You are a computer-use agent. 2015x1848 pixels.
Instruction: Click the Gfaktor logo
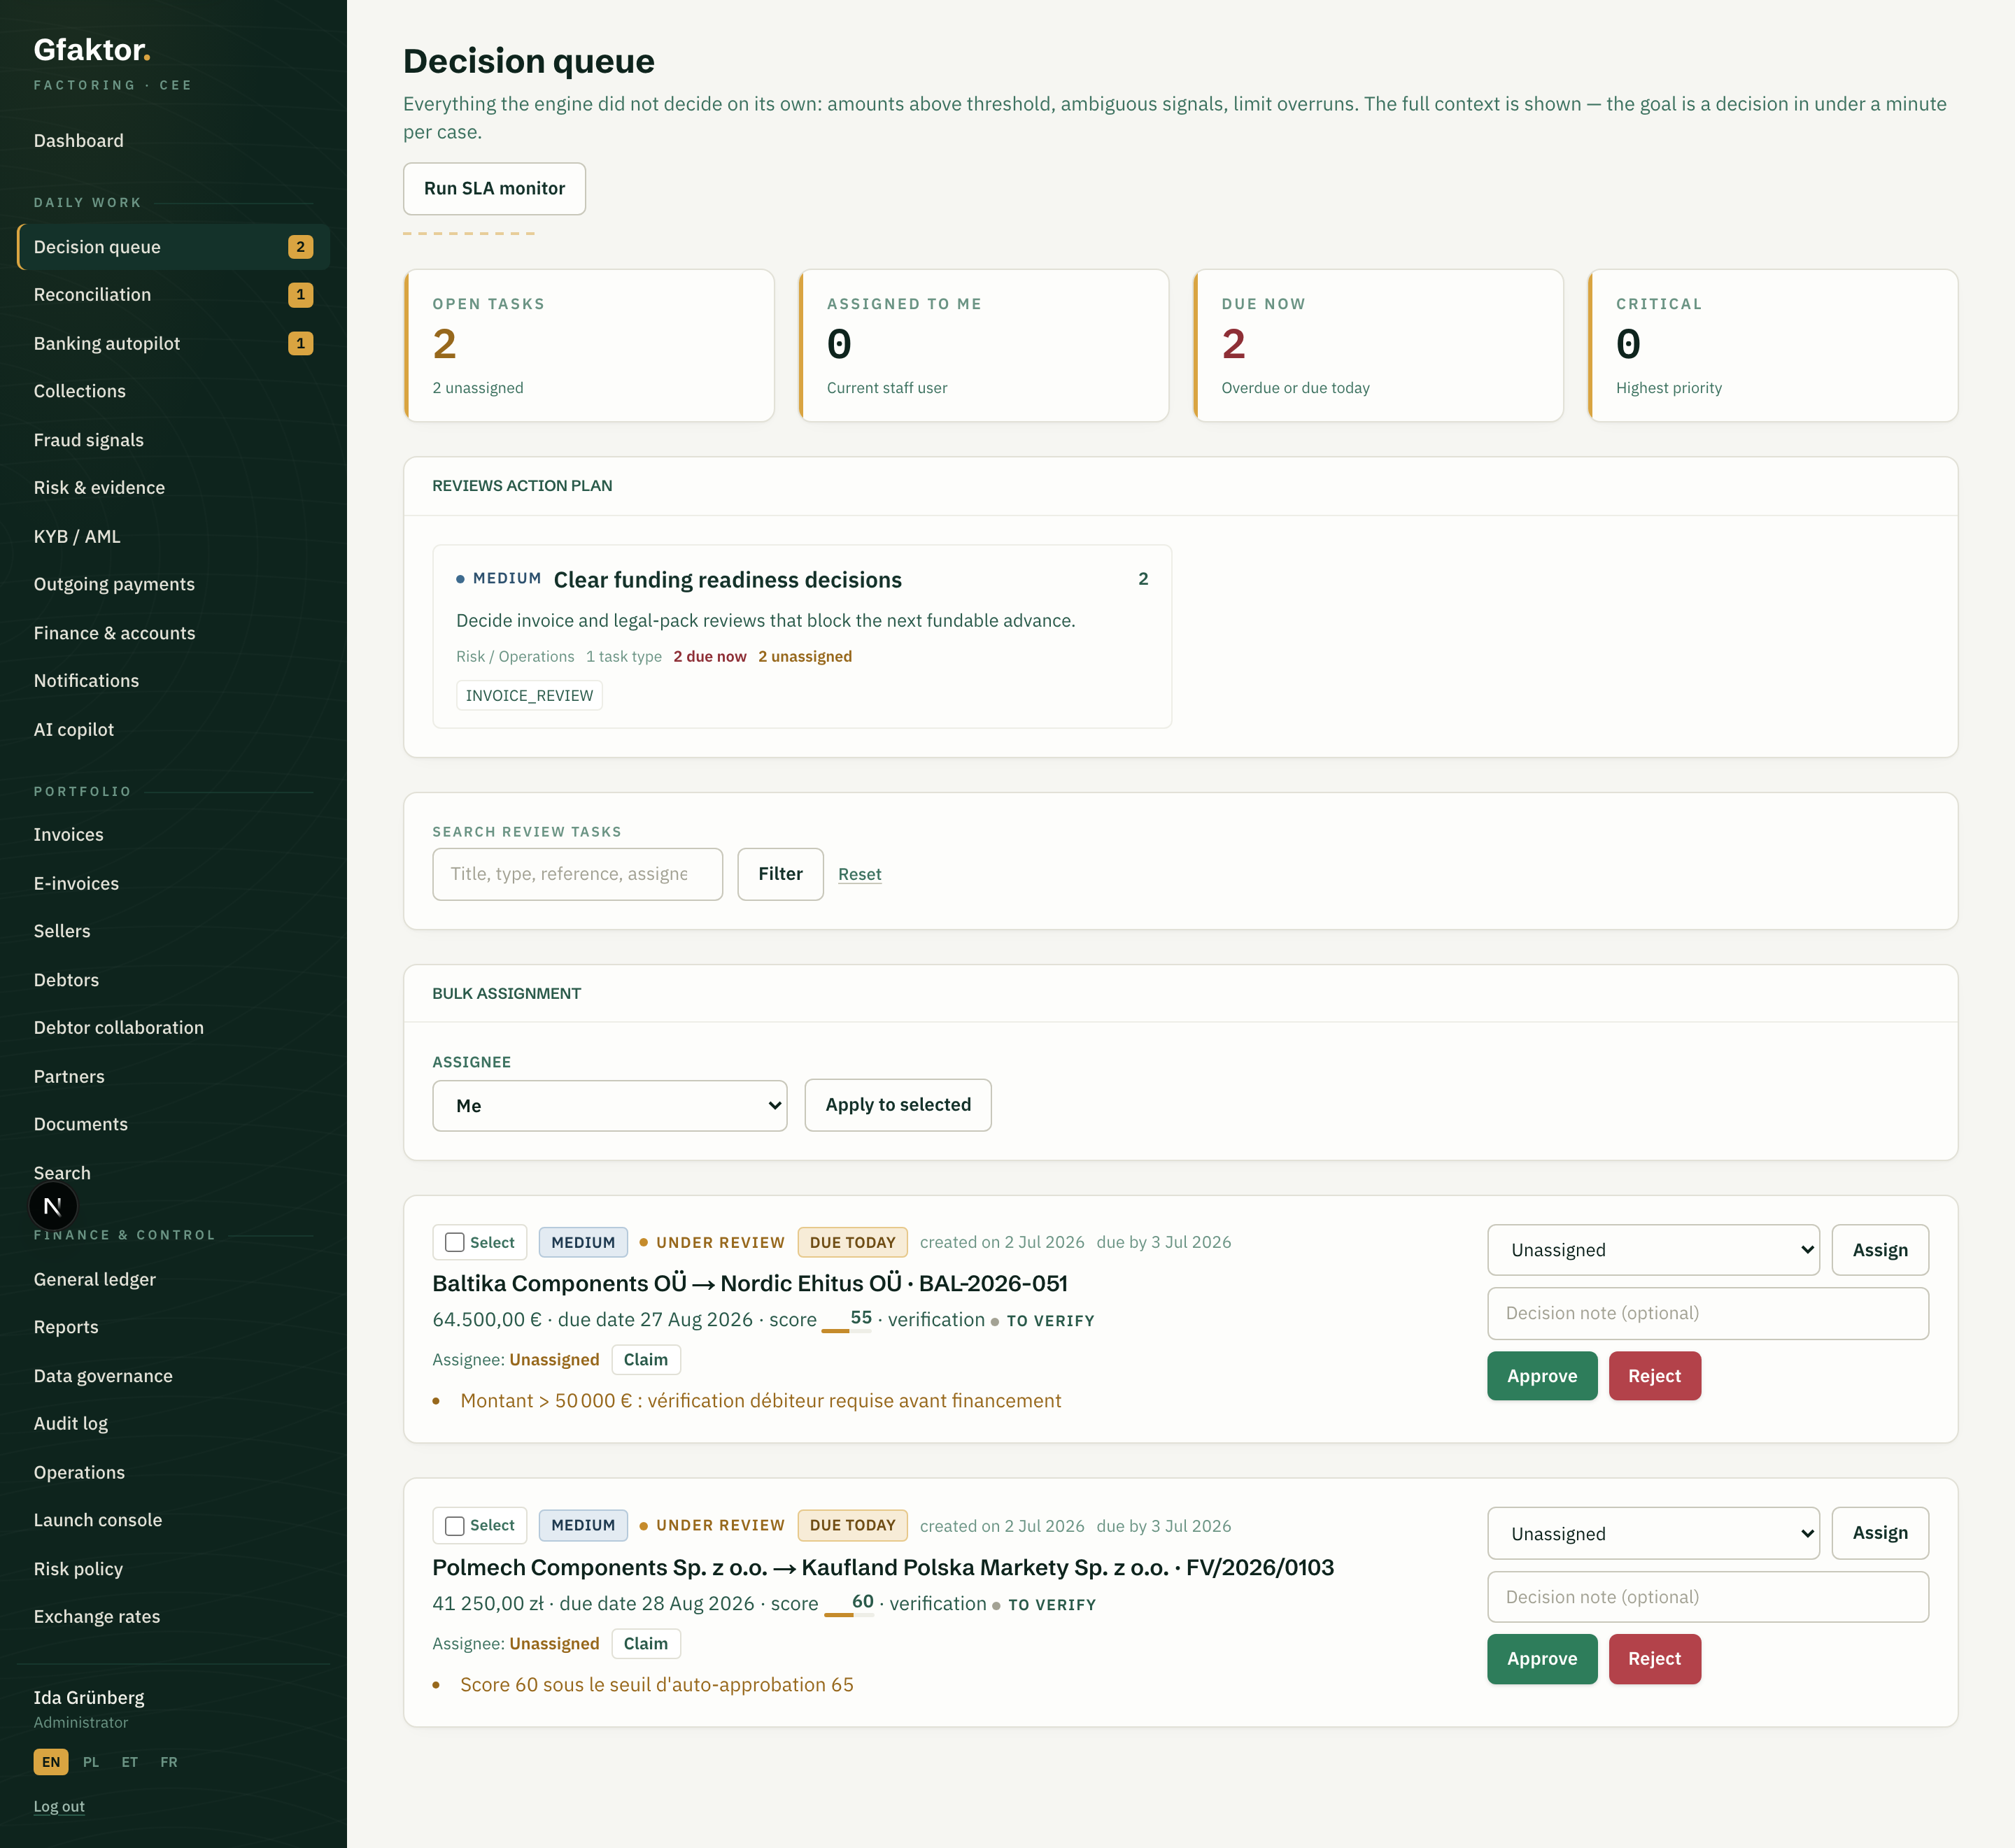(x=92, y=49)
